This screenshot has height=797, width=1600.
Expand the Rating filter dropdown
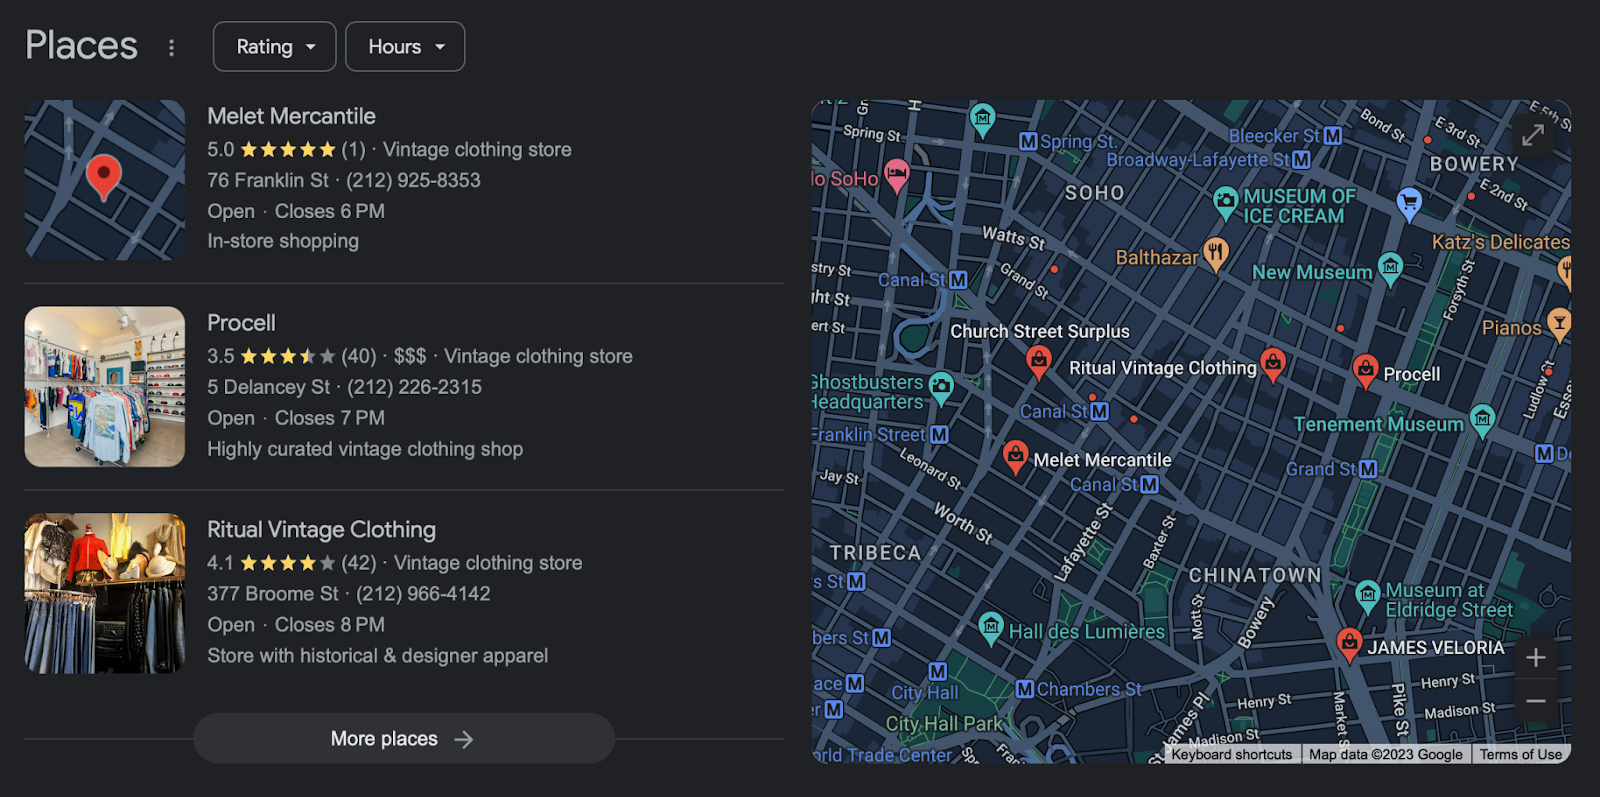(x=275, y=47)
